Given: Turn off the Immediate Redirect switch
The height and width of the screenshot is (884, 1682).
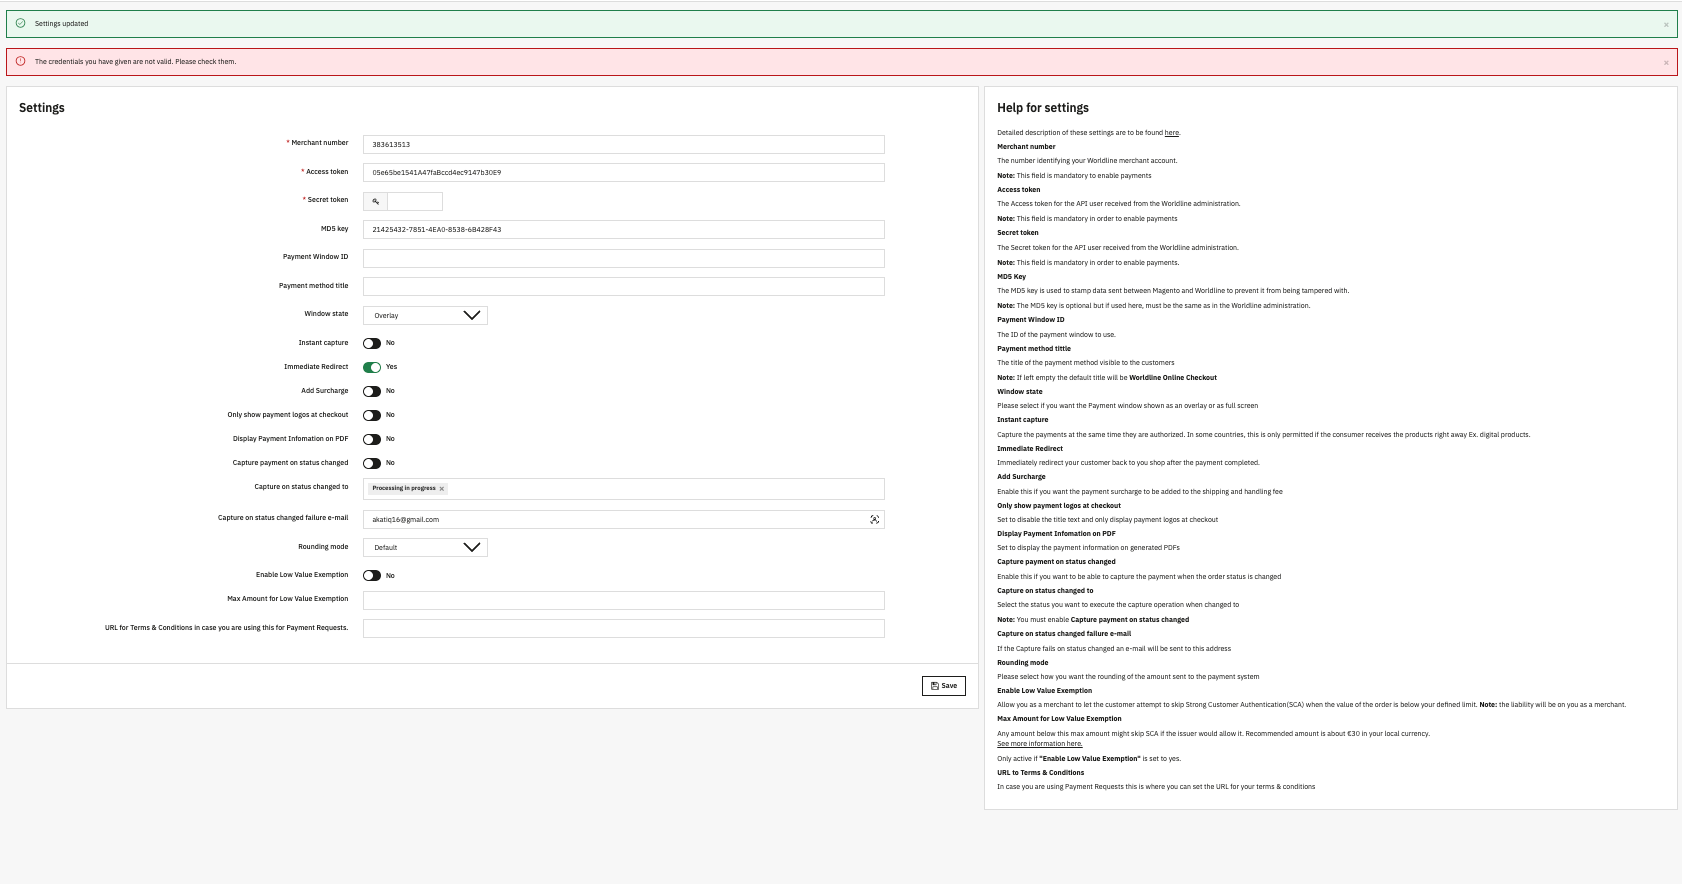Looking at the screenshot, I should pos(372,367).
